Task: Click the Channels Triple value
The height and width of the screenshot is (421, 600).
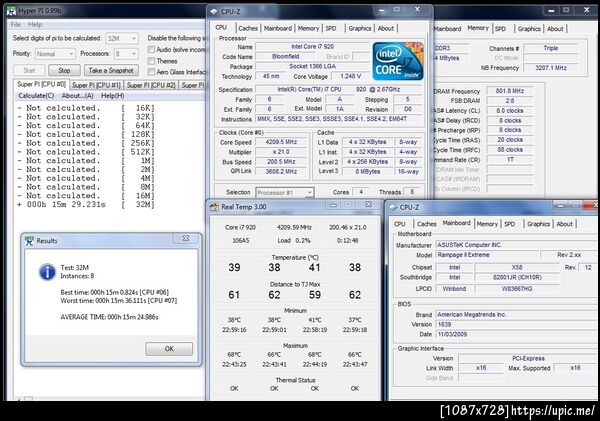Action: pos(551,48)
